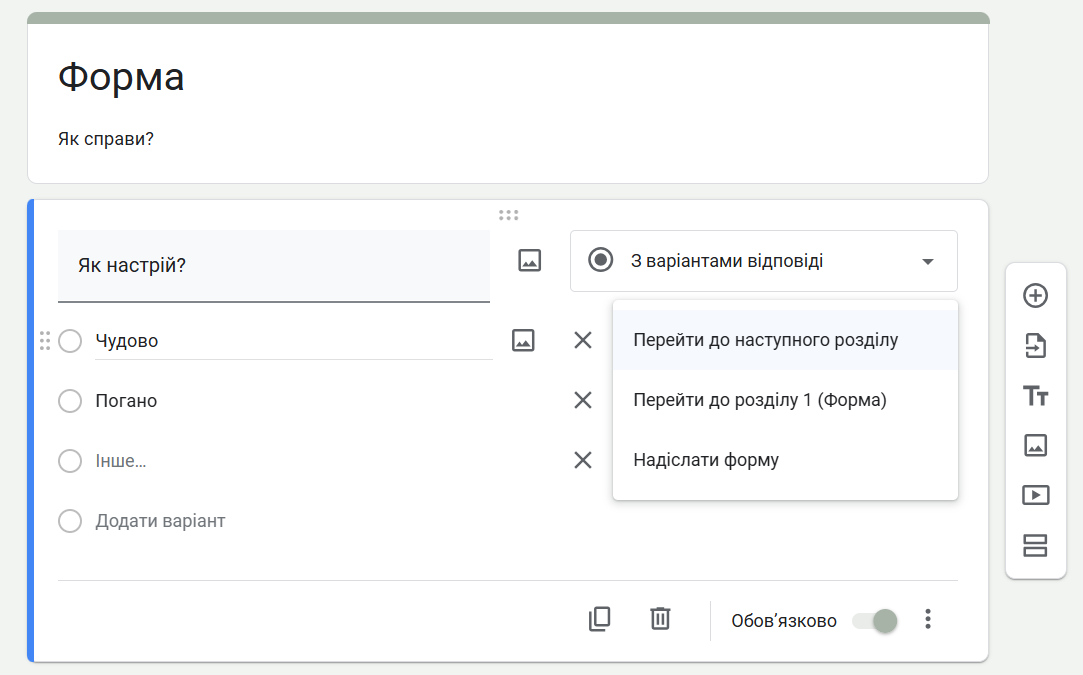The width and height of the screenshot is (1083, 675).
Task: Add a new section using the bottom sidebar icon
Action: point(1036,544)
